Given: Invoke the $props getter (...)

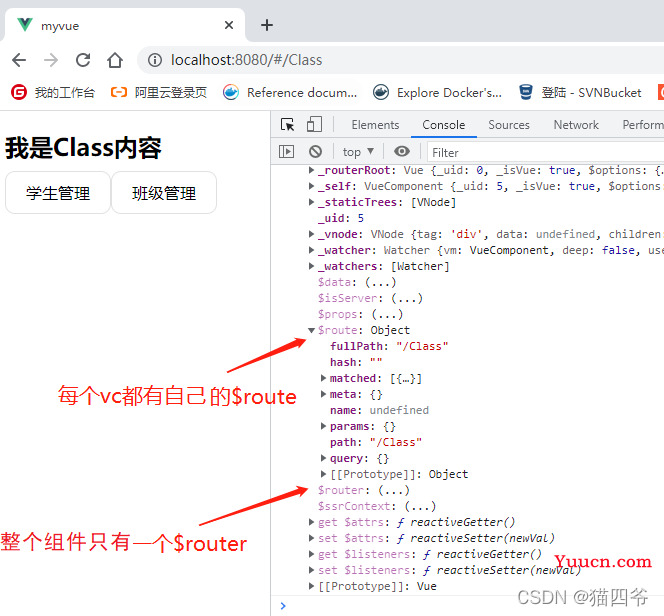Looking at the screenshot, I should [x=387, y=315].
